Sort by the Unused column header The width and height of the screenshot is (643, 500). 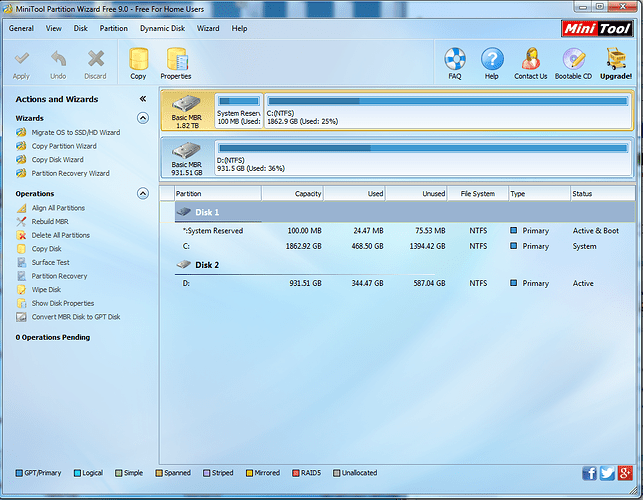416,194
